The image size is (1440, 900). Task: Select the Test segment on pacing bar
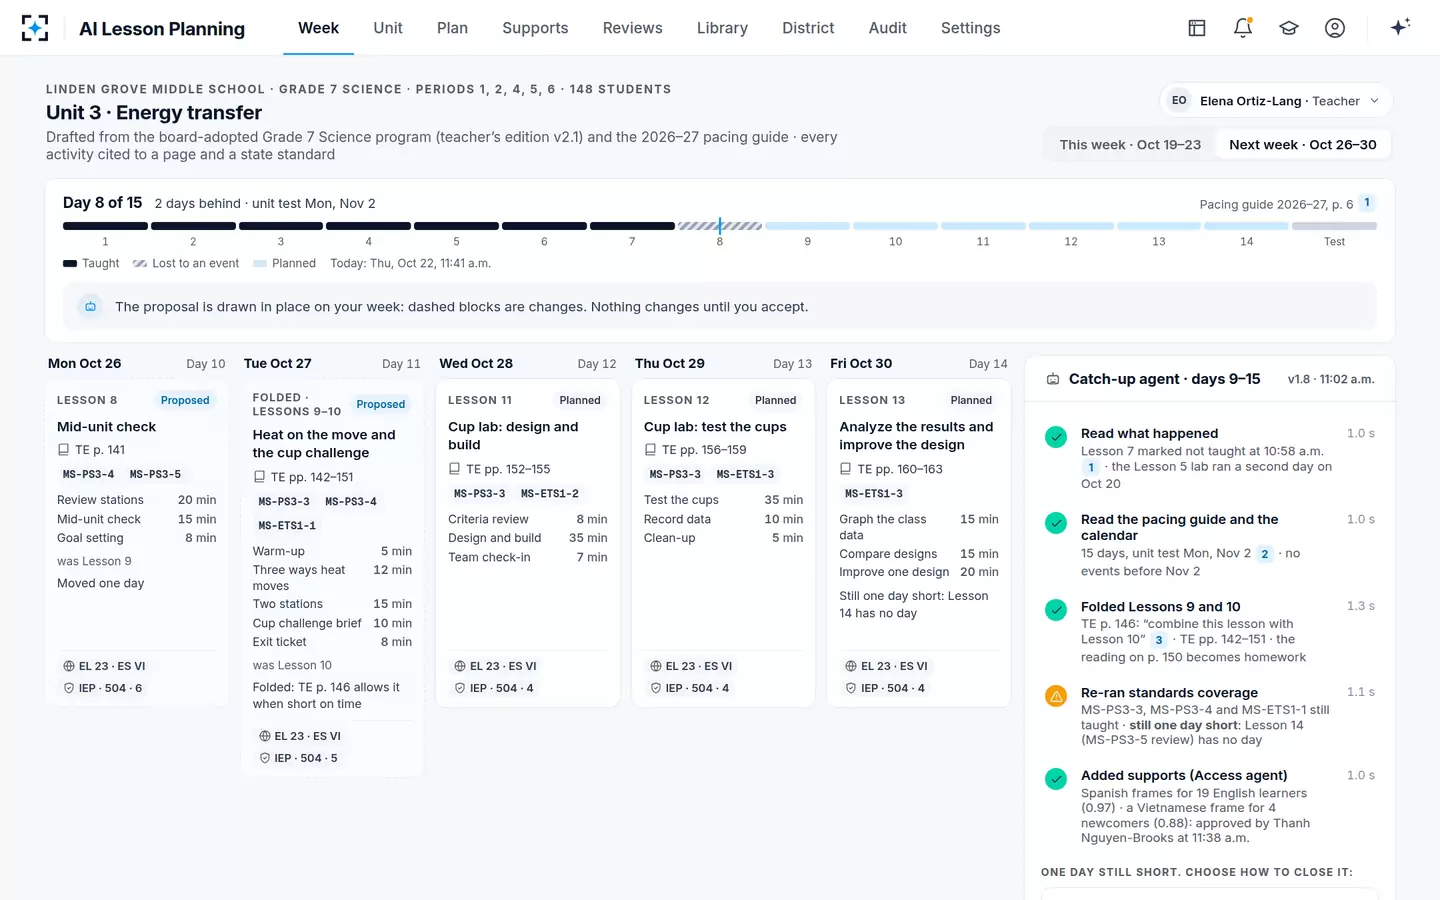point(1334,226)
